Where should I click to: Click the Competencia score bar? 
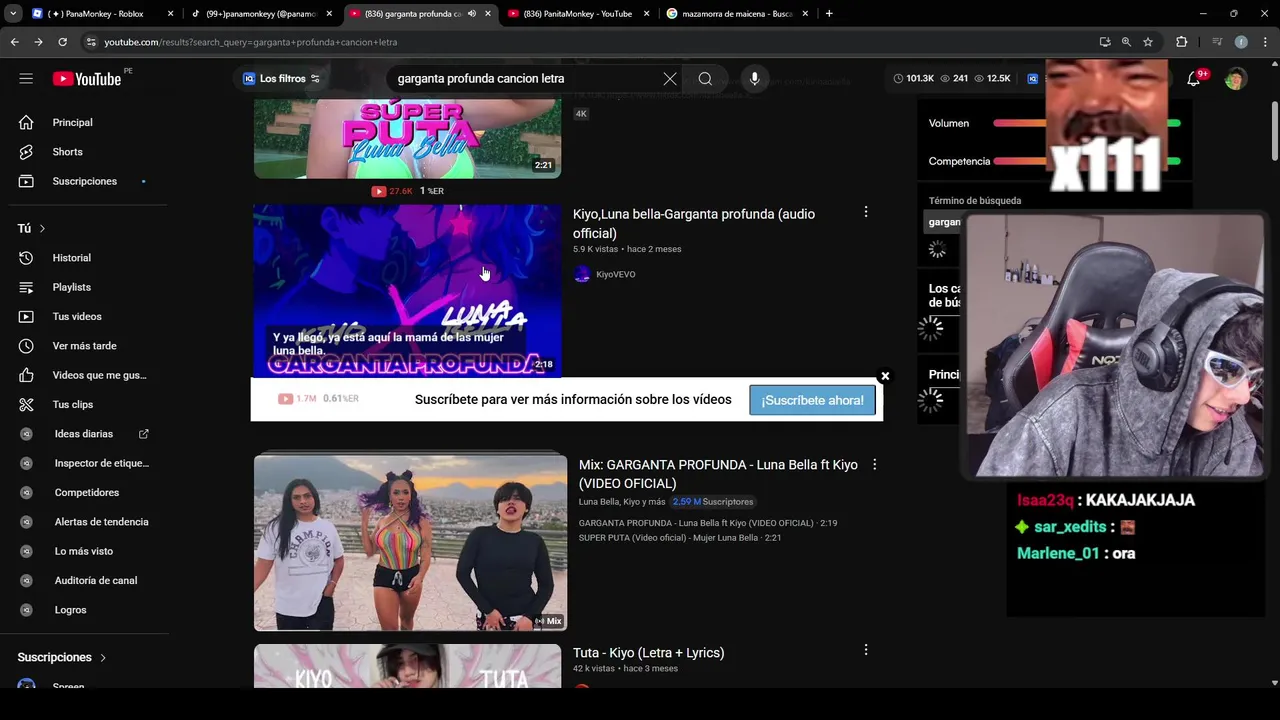(1087, 161)
